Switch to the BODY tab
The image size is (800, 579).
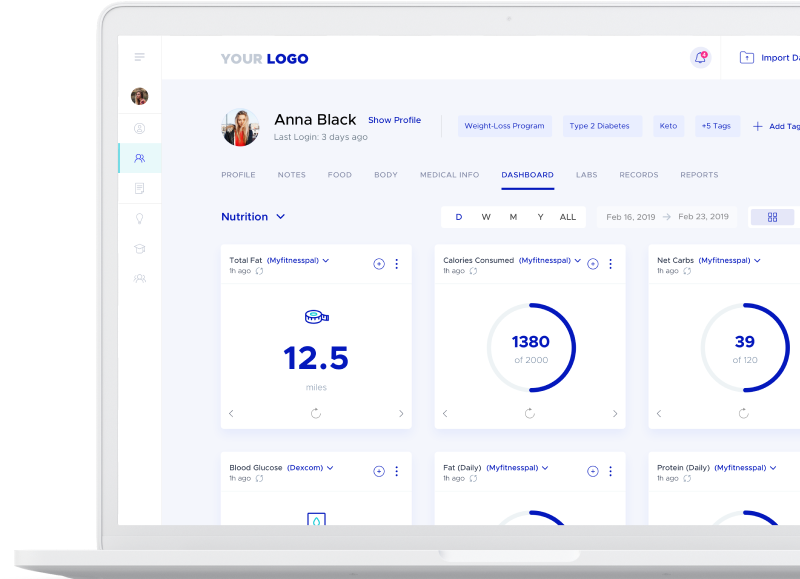click(386, 175)
